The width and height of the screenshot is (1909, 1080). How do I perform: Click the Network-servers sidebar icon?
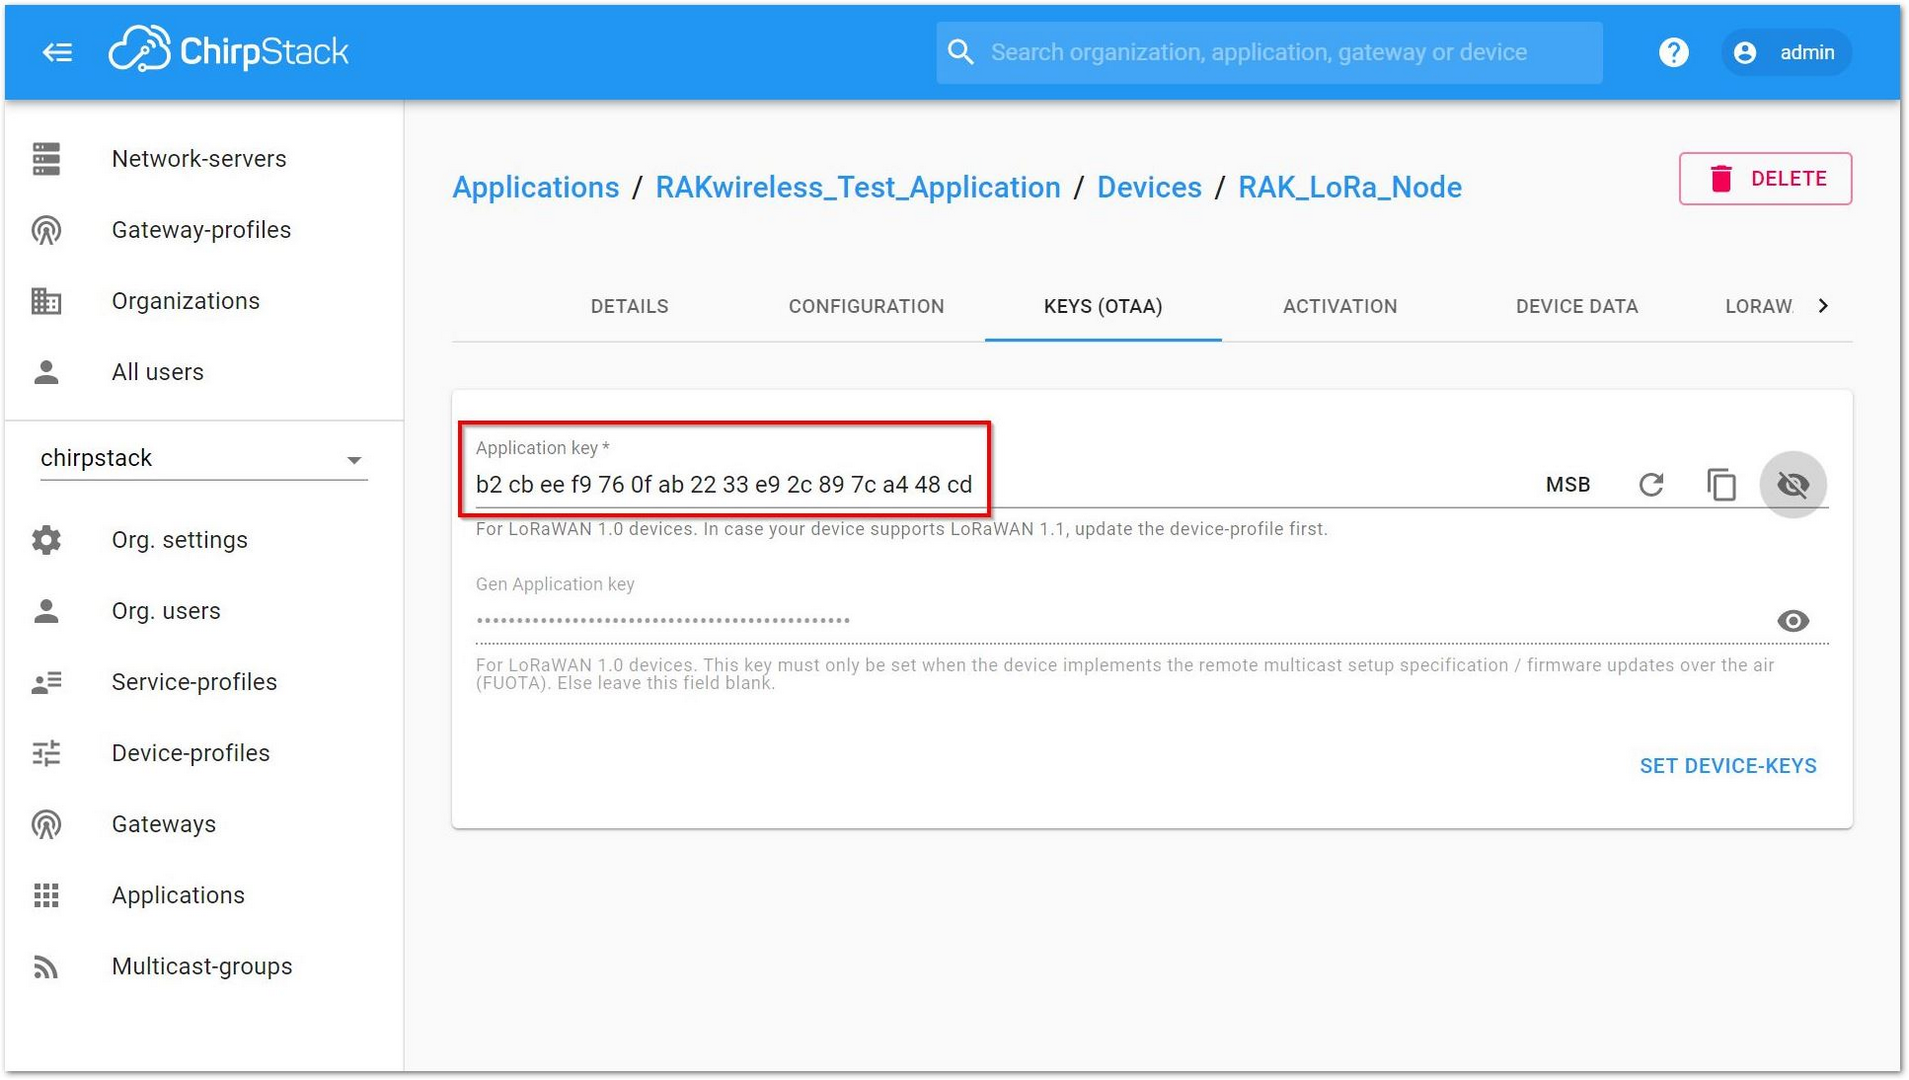tap(46, 159)
